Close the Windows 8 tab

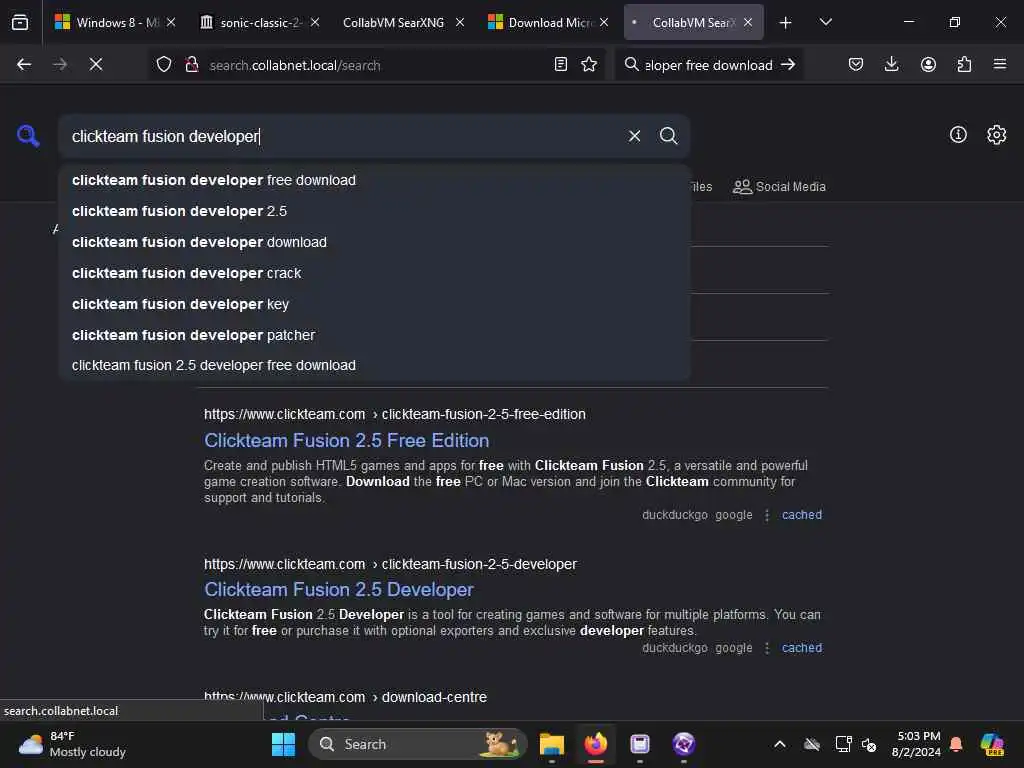click(x=171, y=22)
